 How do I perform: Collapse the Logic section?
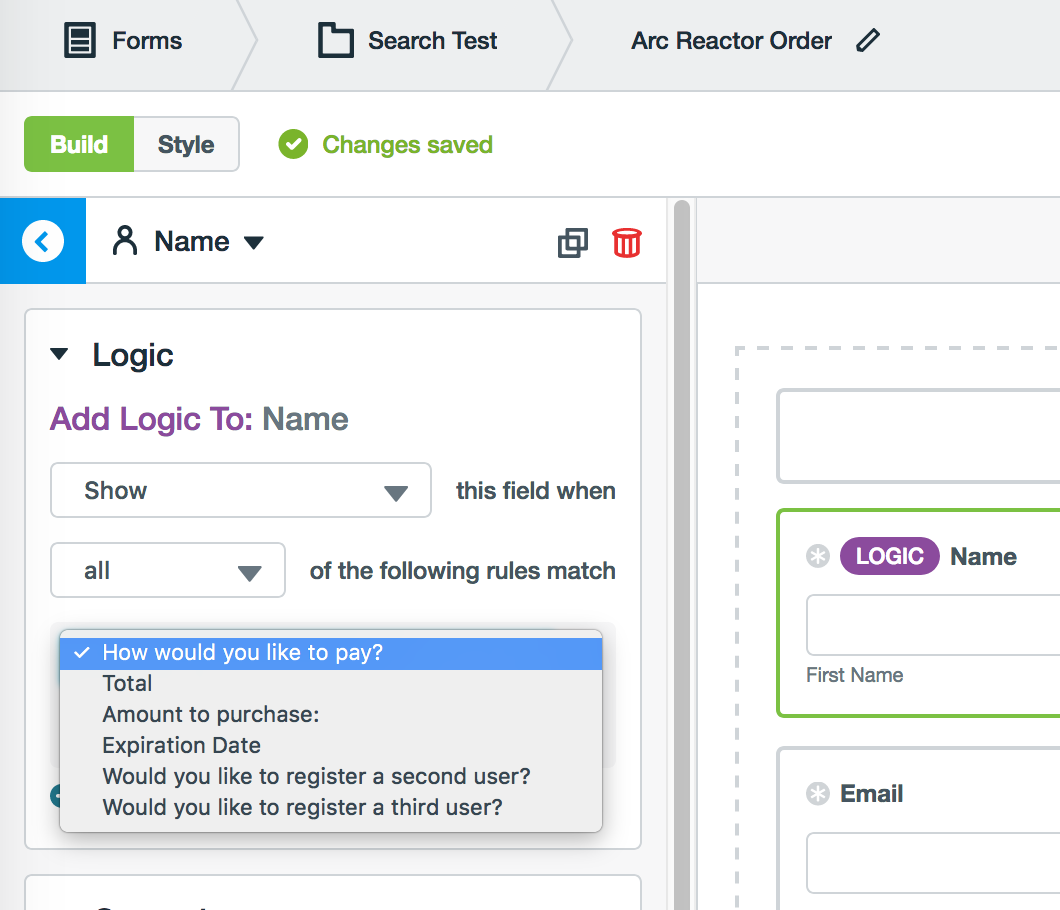click(x=60, y=354)
